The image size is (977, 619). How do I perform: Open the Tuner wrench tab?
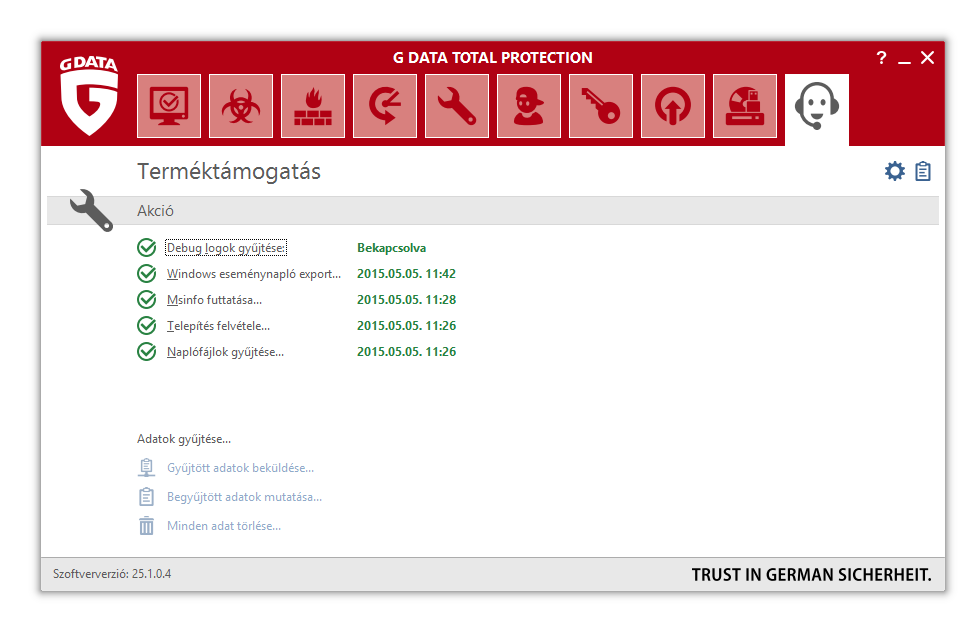(457, 106)
